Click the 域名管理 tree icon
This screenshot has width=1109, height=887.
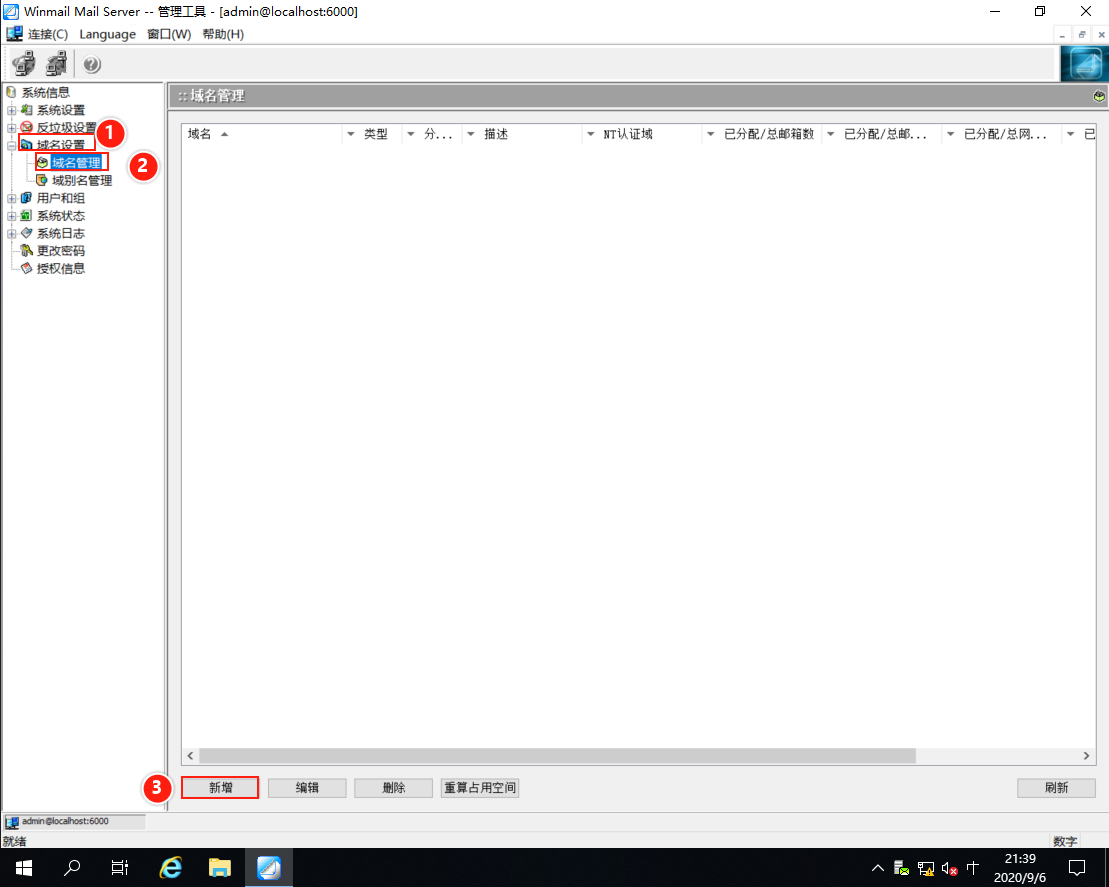click(42, 163)
